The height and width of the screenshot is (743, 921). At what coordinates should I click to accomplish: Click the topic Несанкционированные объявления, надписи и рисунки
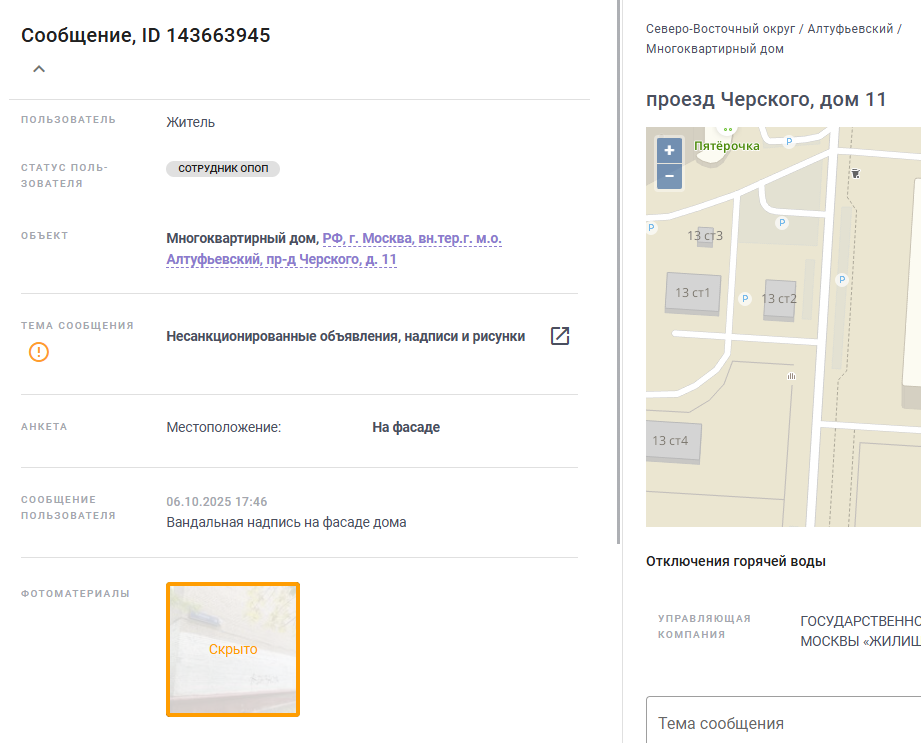point(345,337)
